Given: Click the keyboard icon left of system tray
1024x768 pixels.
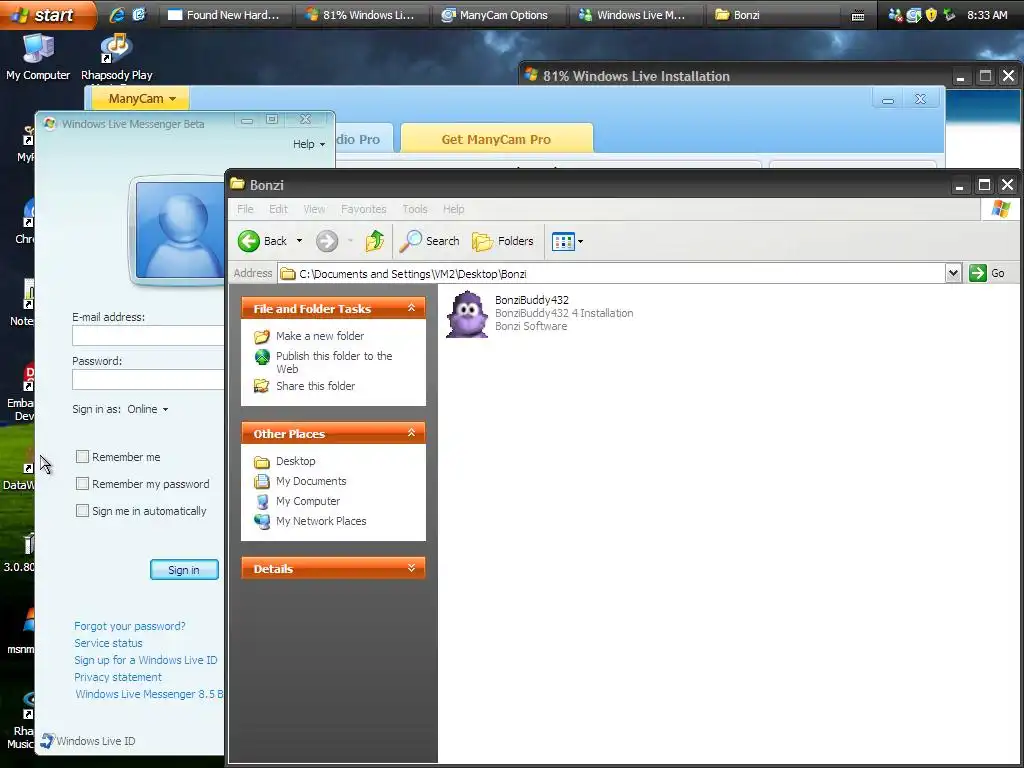Looking at the screenshot, I should 858,16.
